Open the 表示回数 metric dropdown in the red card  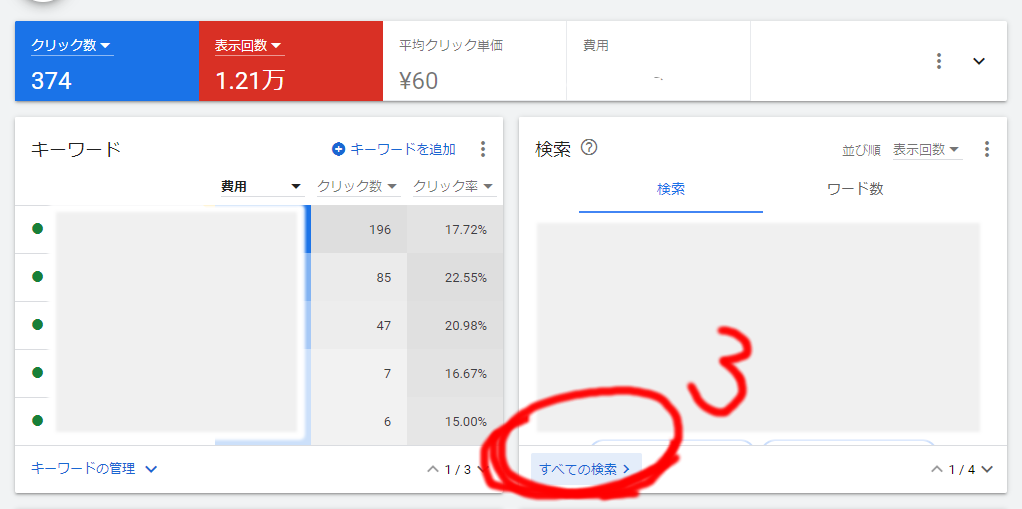[249, 46]
